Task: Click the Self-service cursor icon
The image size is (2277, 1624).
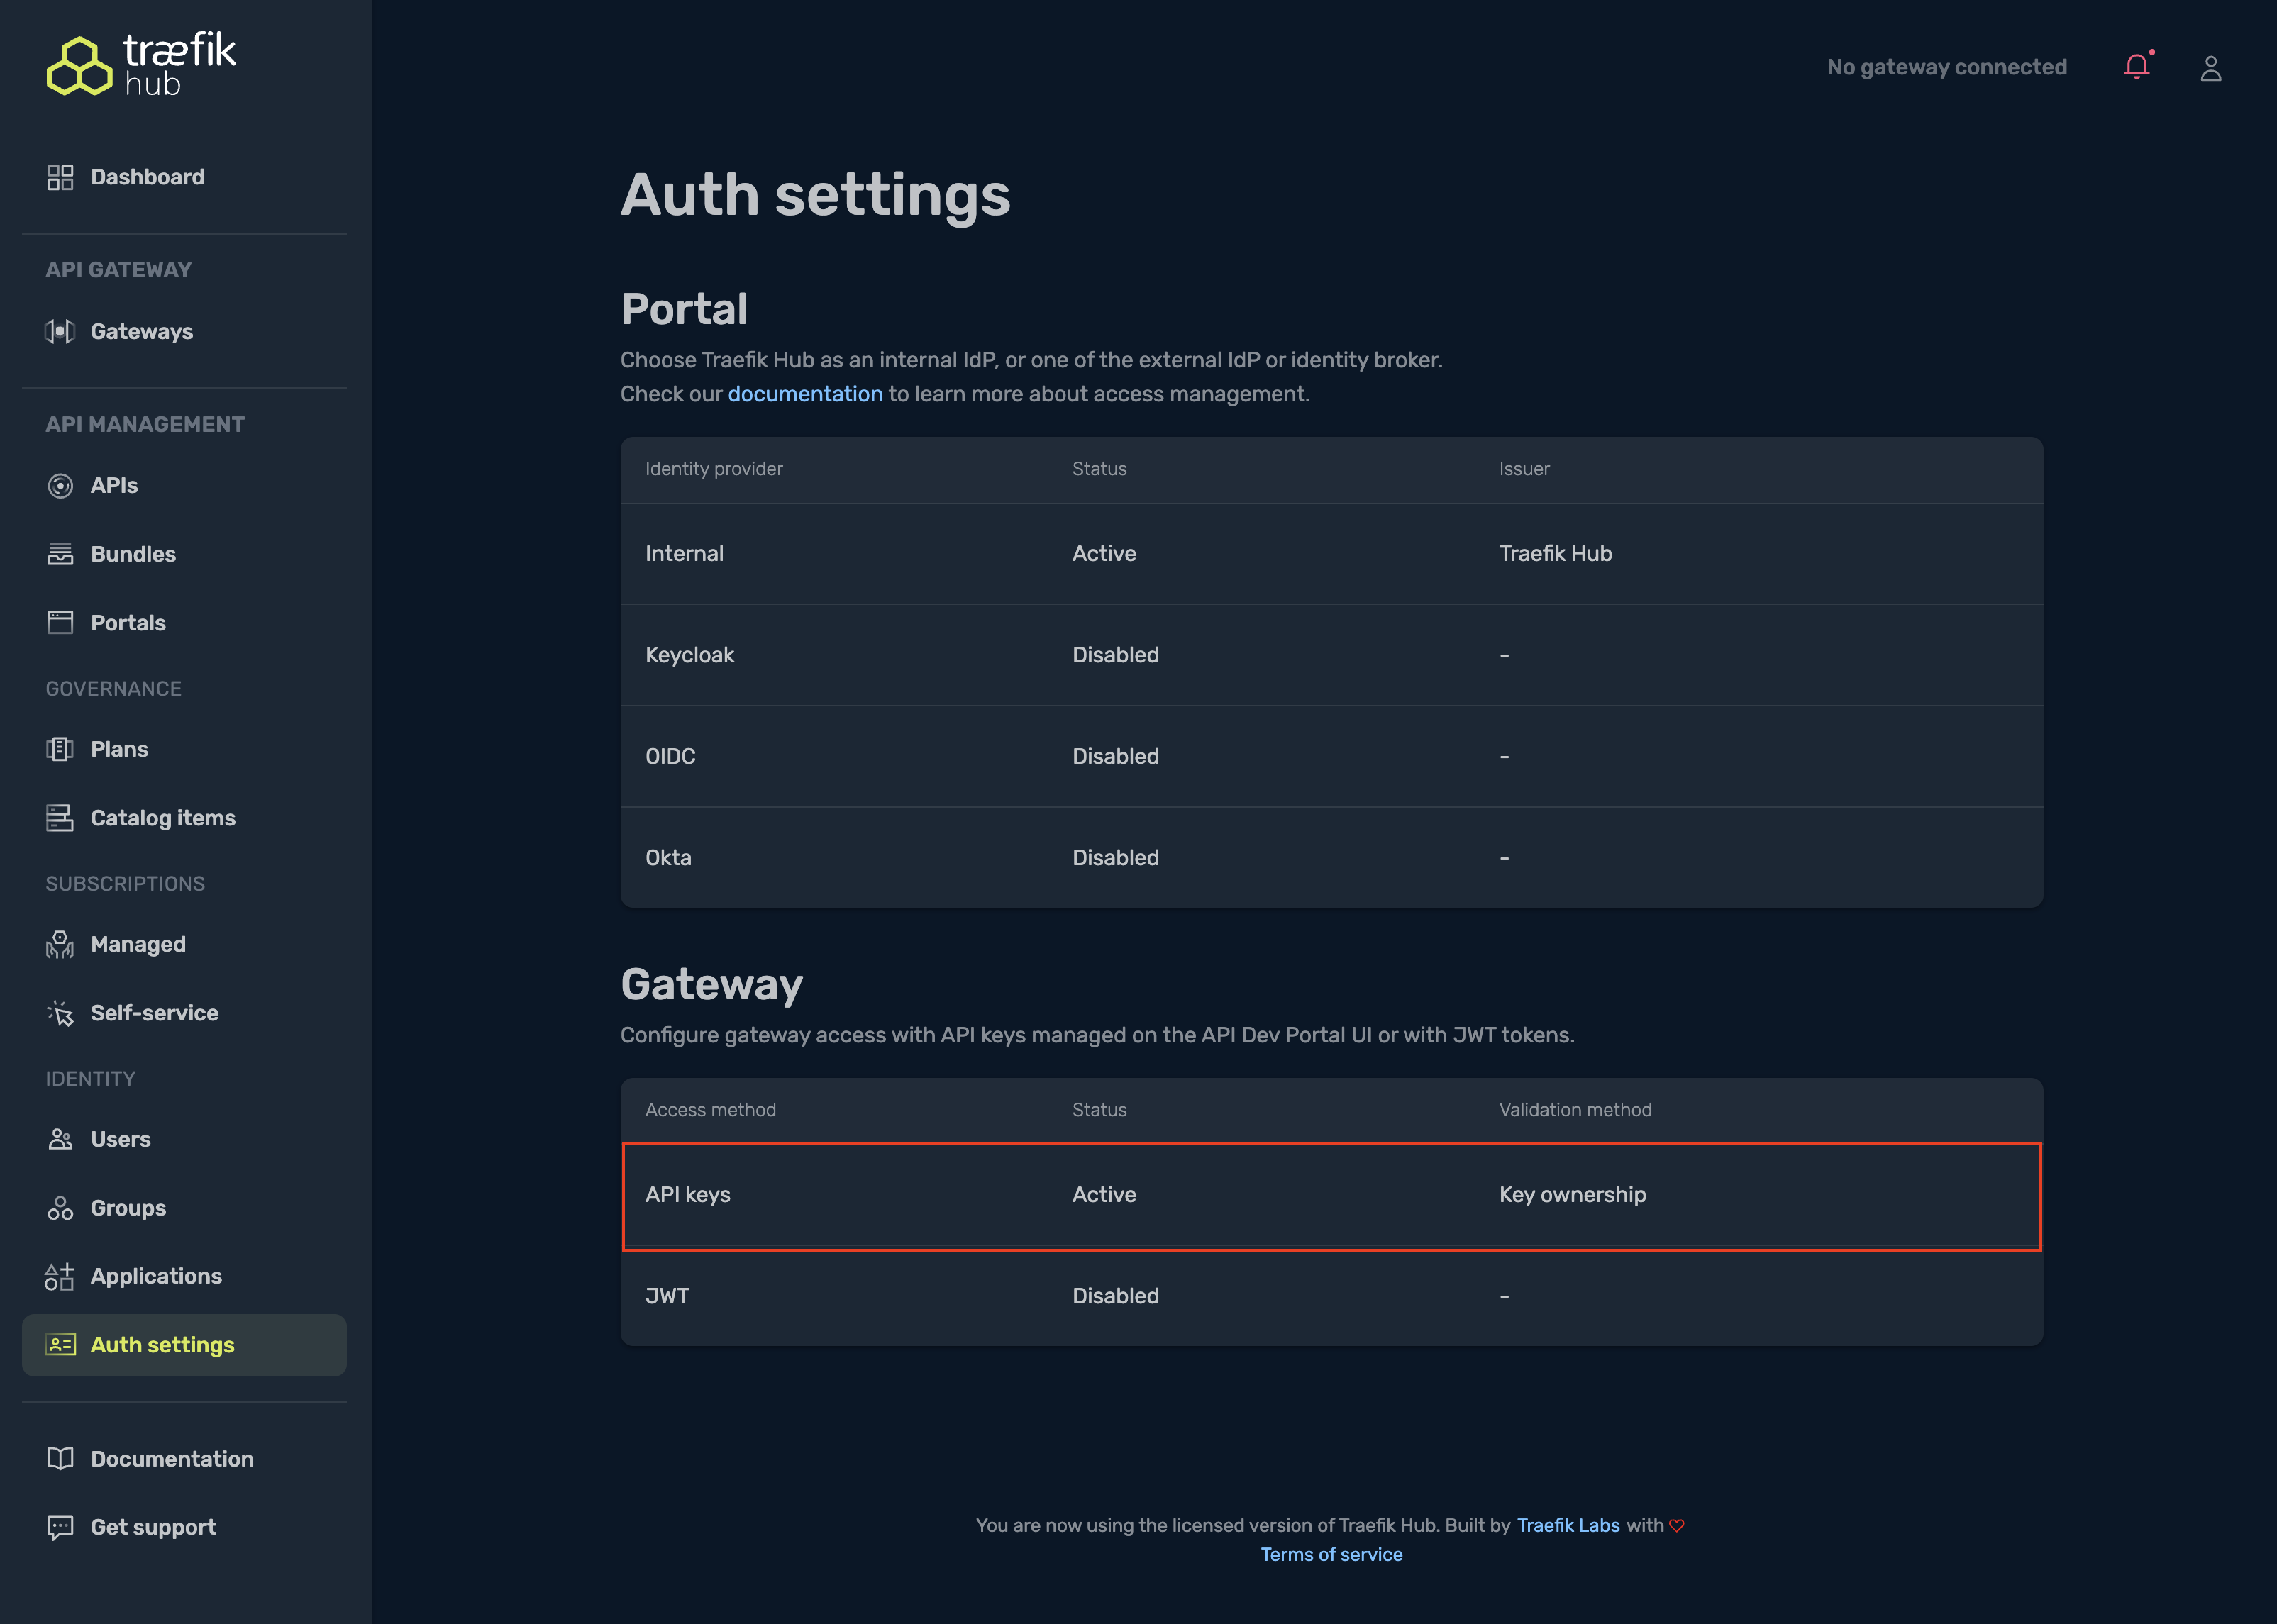Action: click(x=60, y=1013)
